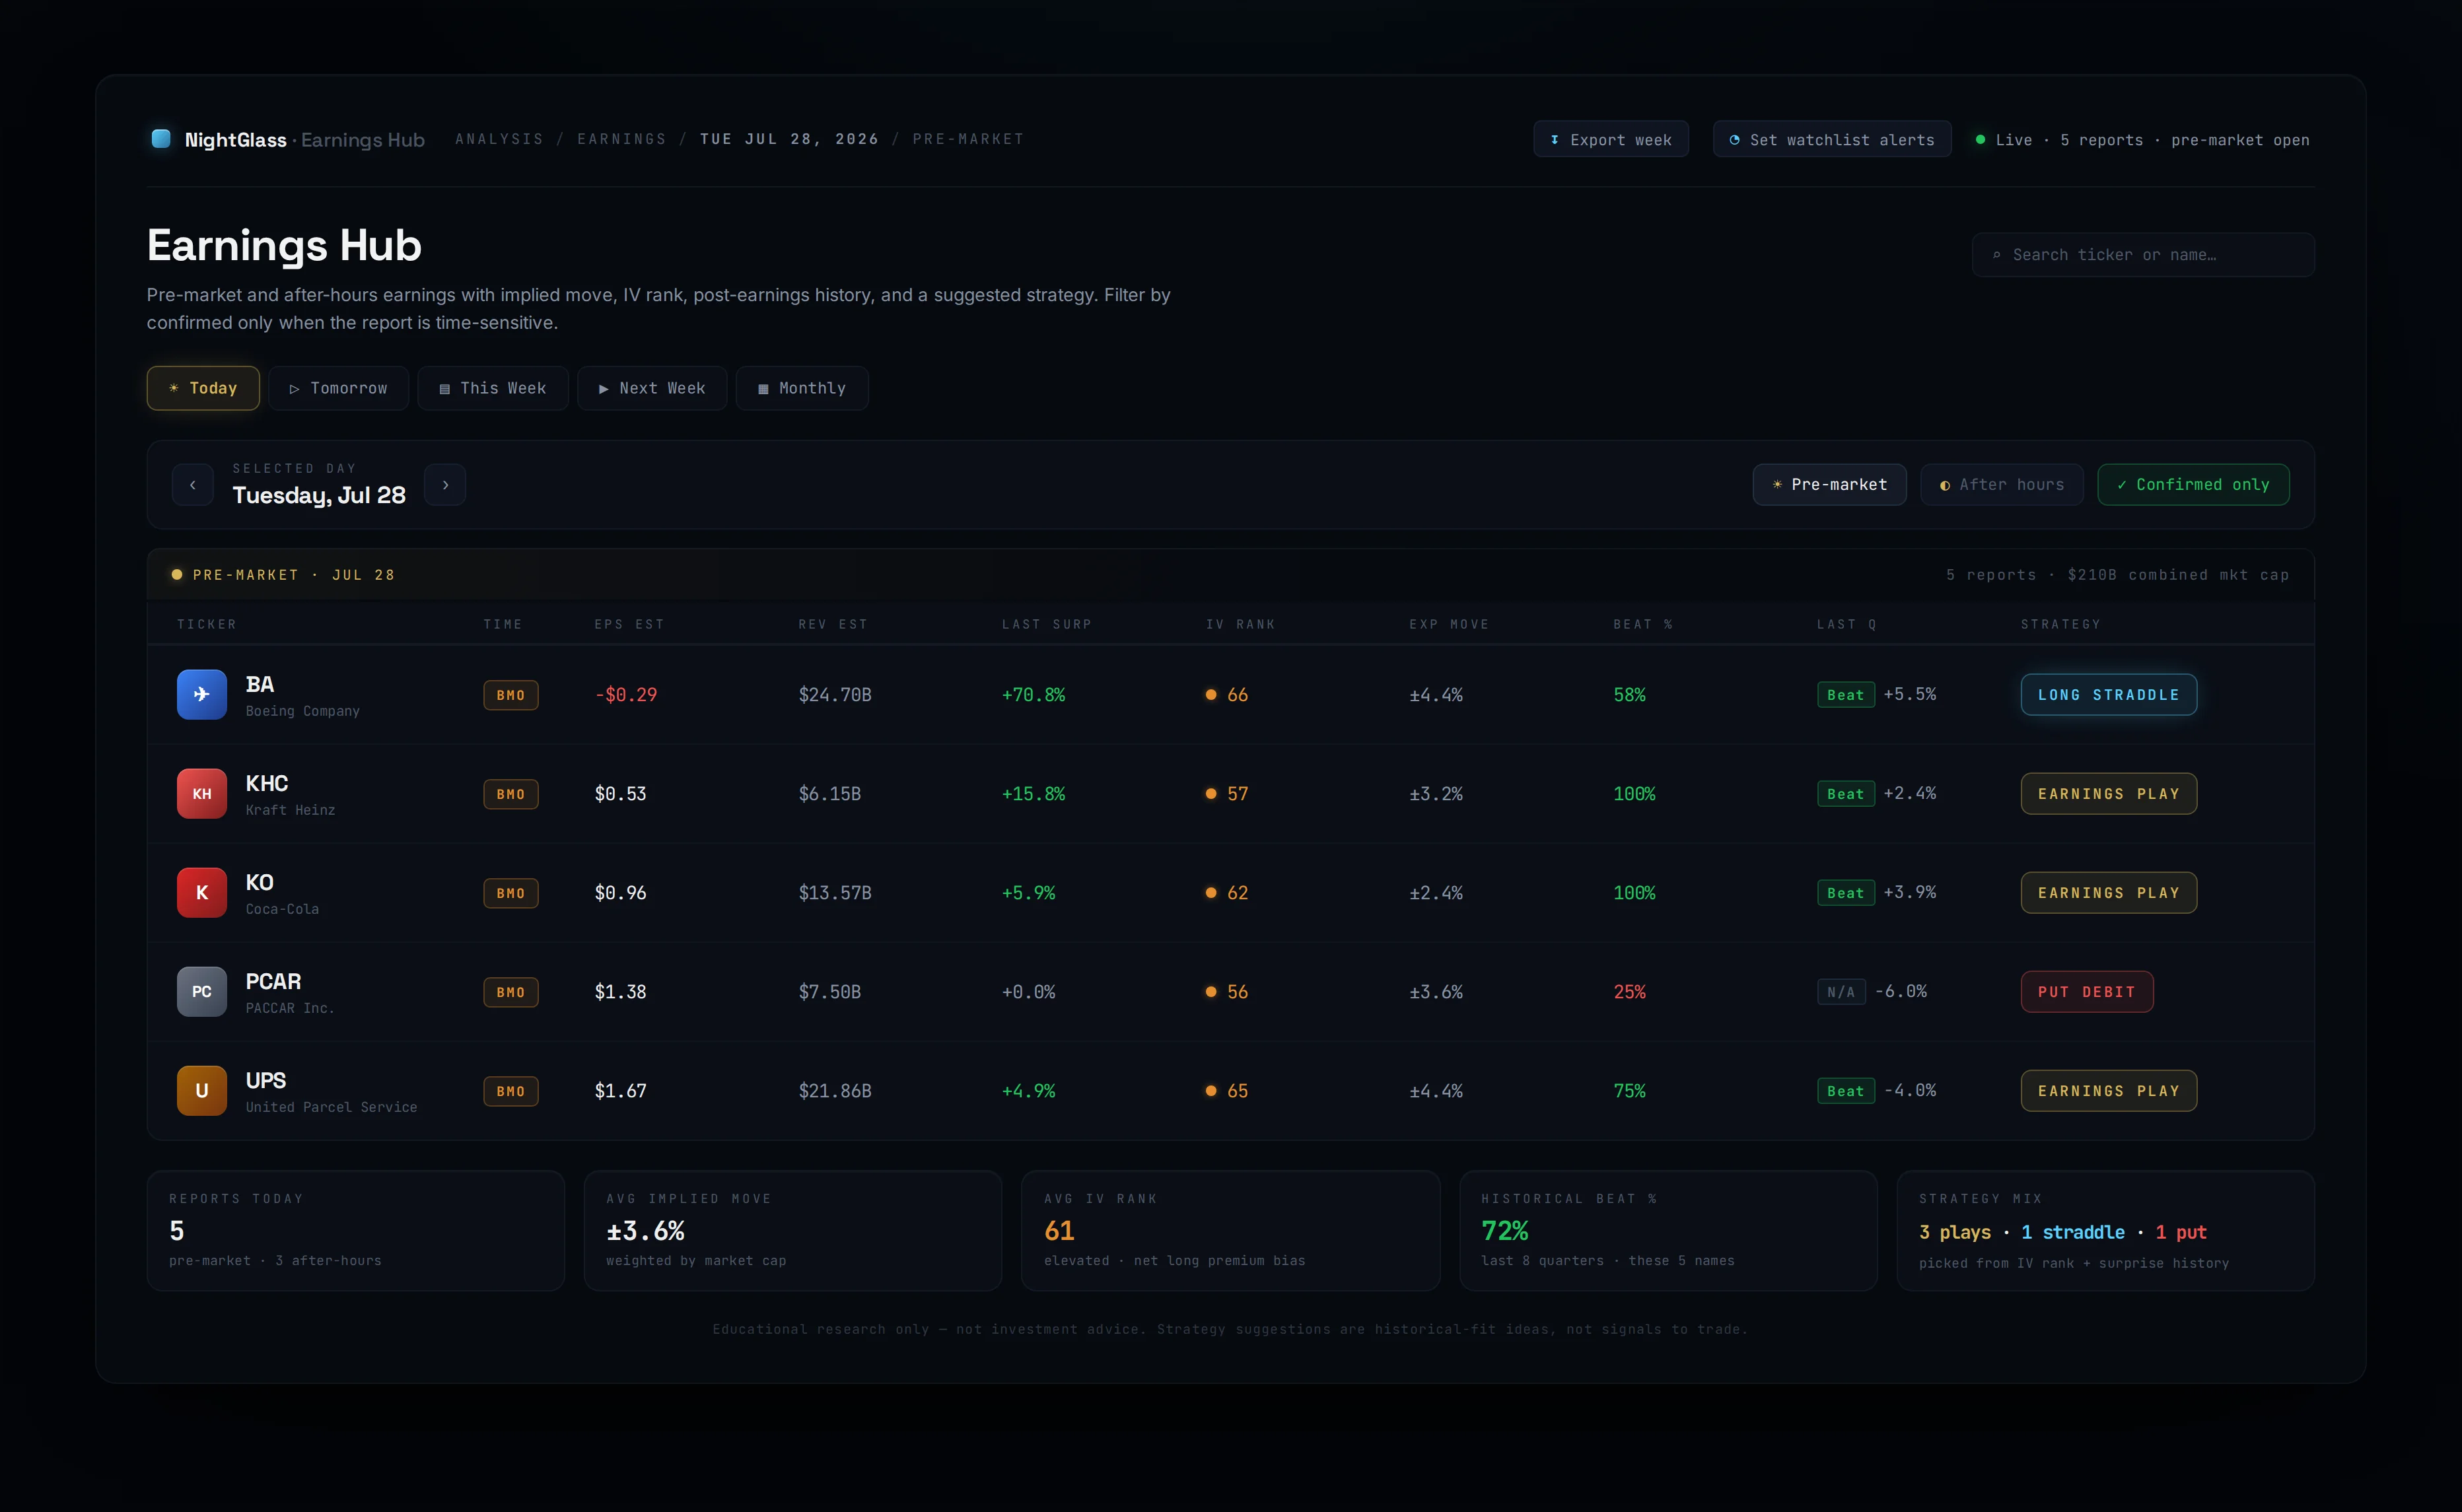This screenshot has height=1512, width=2462.
Task: Open the PUT DEBIT strategy for PCAR
Action: 2087,991
